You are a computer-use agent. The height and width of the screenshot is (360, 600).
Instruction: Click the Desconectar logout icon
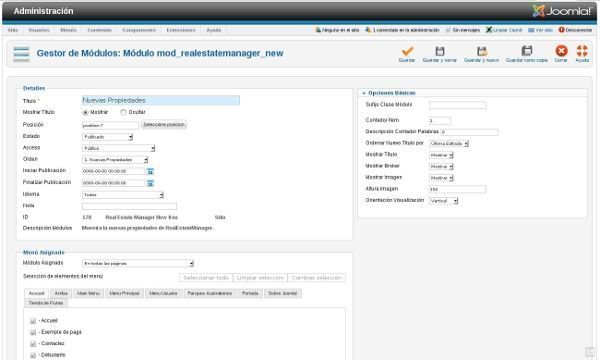[x=561, y=30]
